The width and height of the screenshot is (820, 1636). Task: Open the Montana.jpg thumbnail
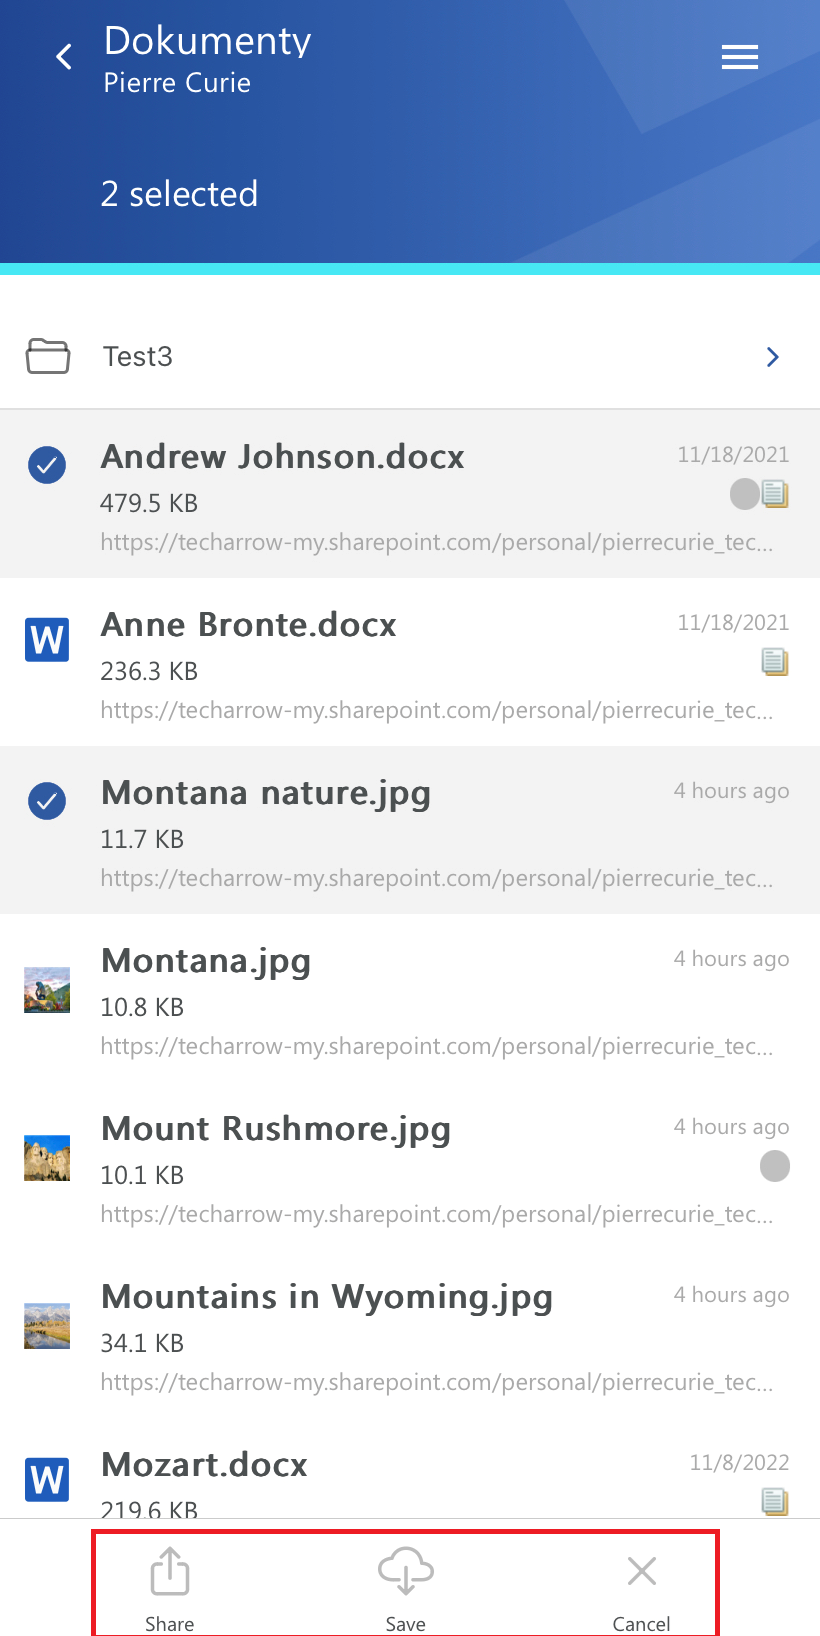47,990
